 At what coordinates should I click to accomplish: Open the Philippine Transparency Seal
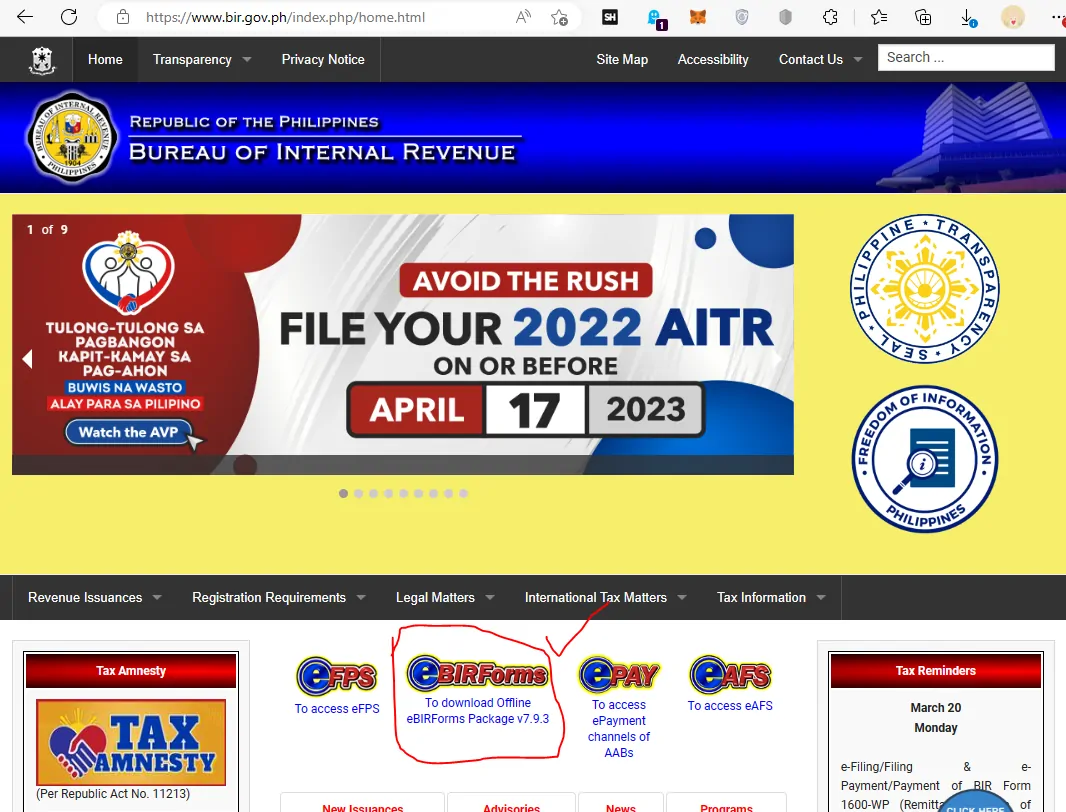coord(925,288)
